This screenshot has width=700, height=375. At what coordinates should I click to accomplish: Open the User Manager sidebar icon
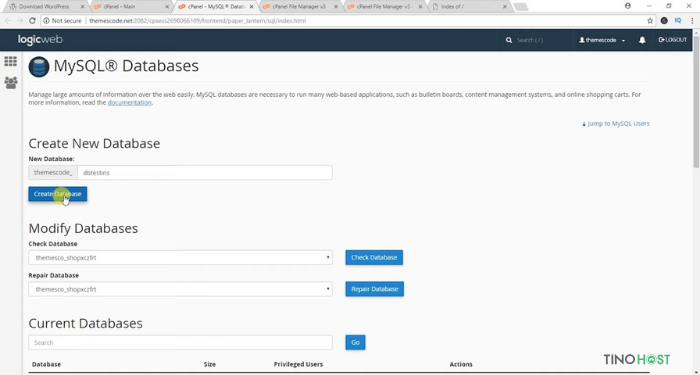(11, 82)
